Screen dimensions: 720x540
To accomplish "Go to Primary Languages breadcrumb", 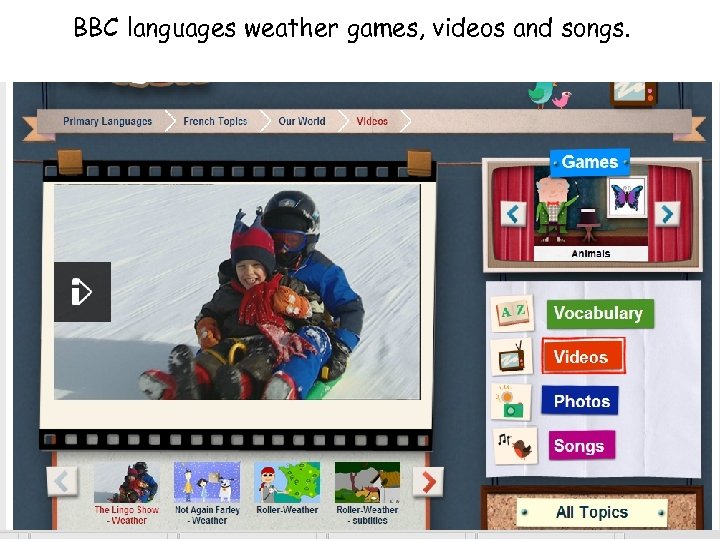I will pos(107,121).
